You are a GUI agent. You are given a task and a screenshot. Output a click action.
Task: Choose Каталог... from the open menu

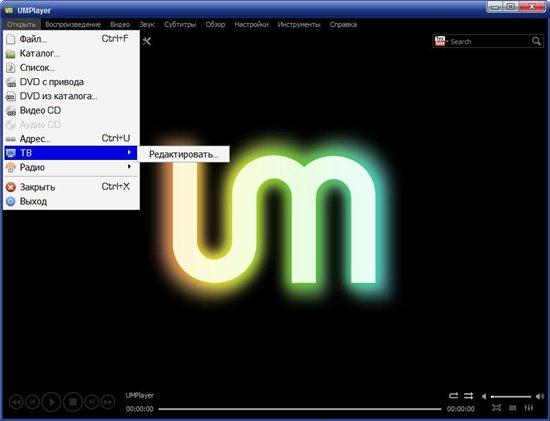71,53
